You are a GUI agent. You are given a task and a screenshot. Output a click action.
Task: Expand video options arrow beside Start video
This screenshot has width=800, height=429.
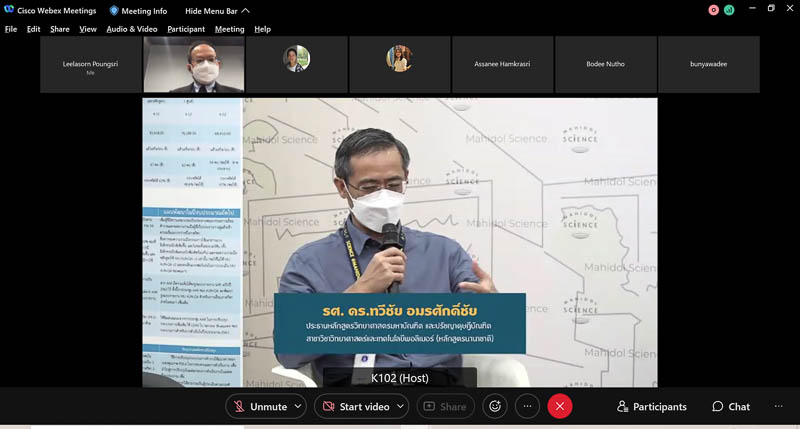pos(401,406)
